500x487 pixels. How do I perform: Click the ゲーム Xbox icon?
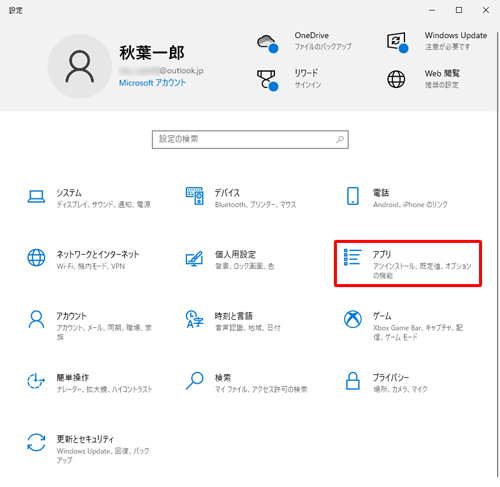click(x=353, y=319)
